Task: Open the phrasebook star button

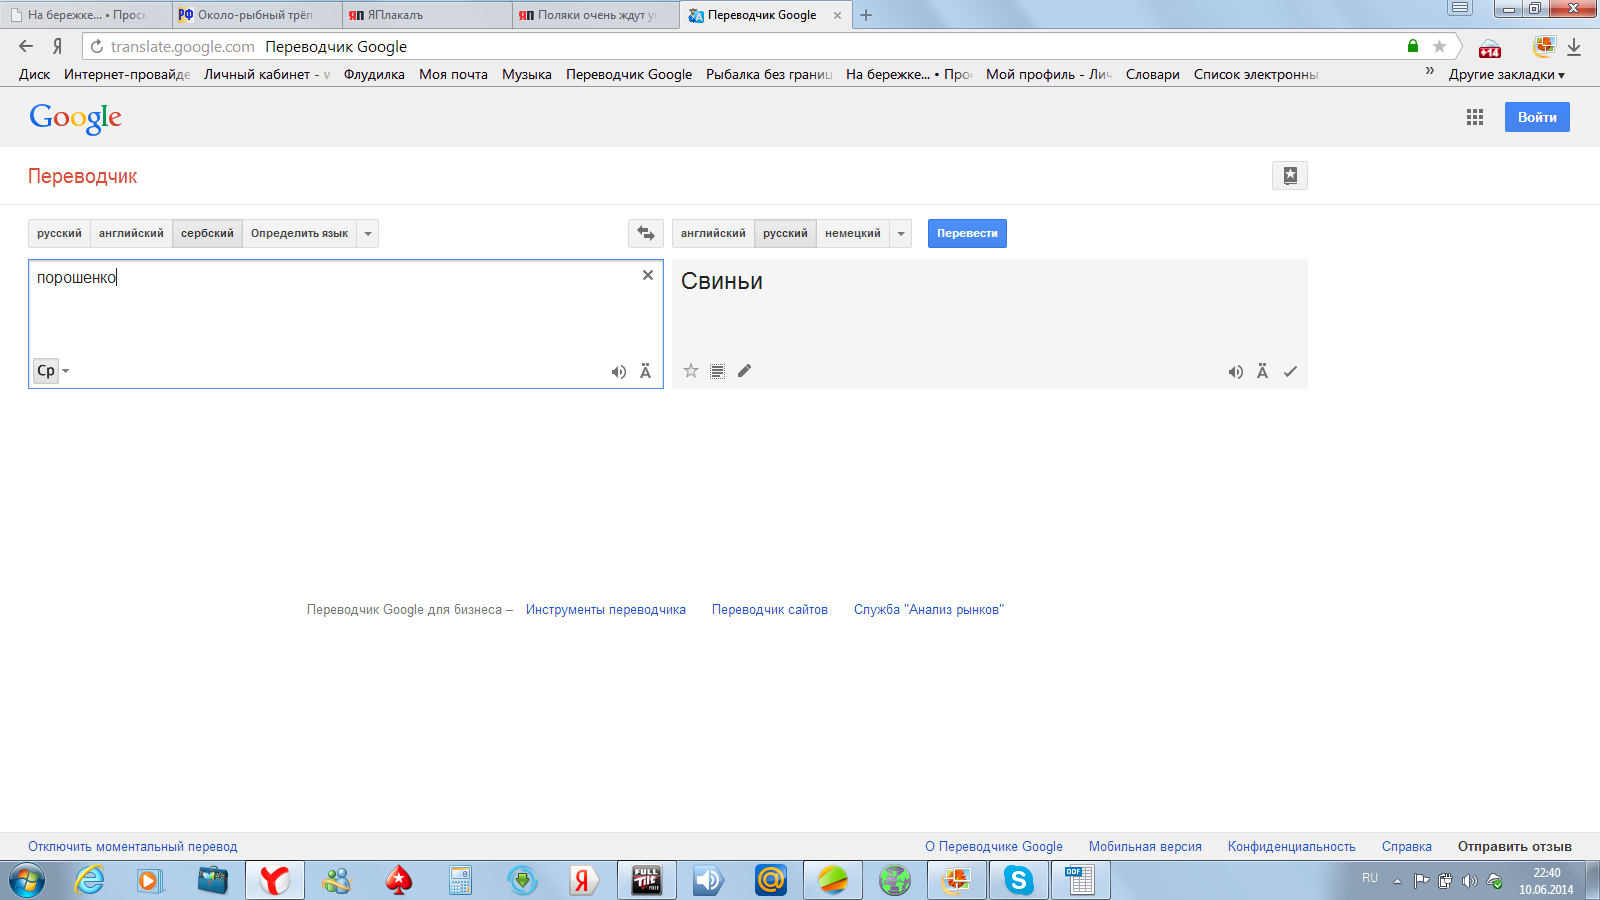Action: pyautogui.click(x=1290, y=176)
